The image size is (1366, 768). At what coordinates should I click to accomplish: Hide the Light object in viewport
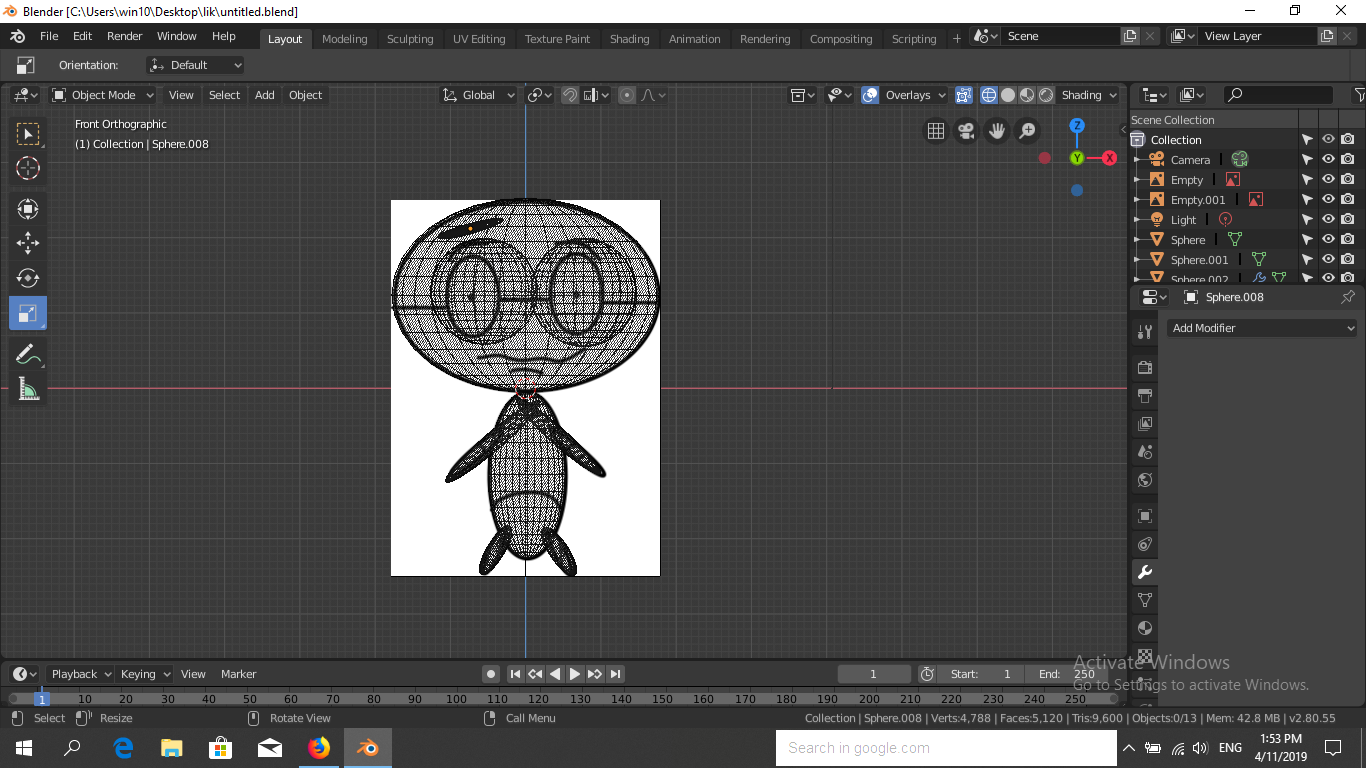[x=1328, y=219]
